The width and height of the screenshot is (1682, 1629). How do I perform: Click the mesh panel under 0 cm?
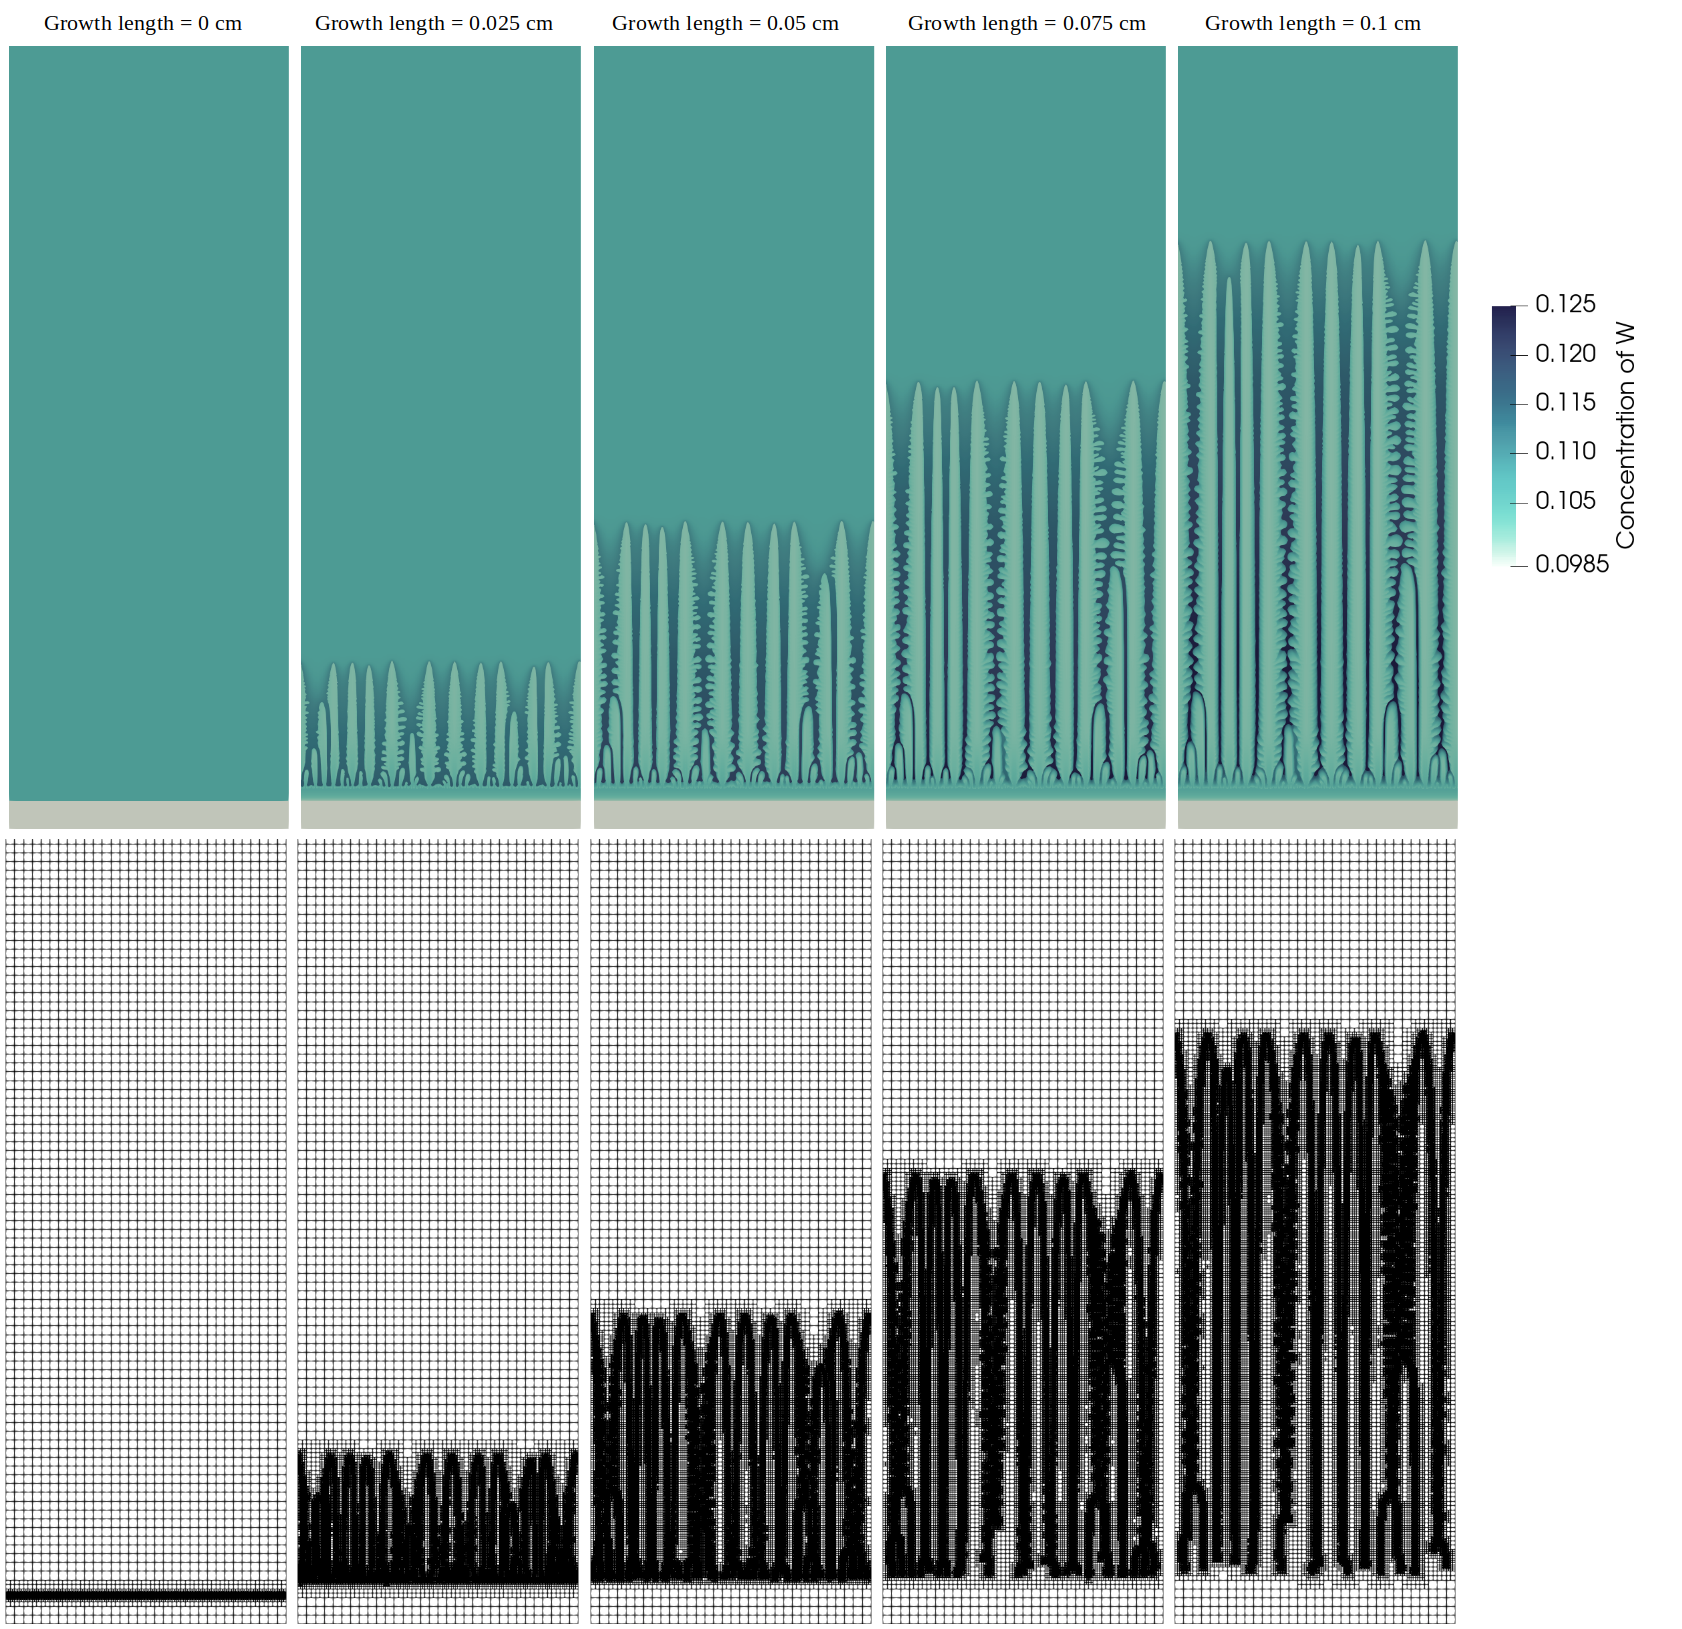(x=146, y=1231)
